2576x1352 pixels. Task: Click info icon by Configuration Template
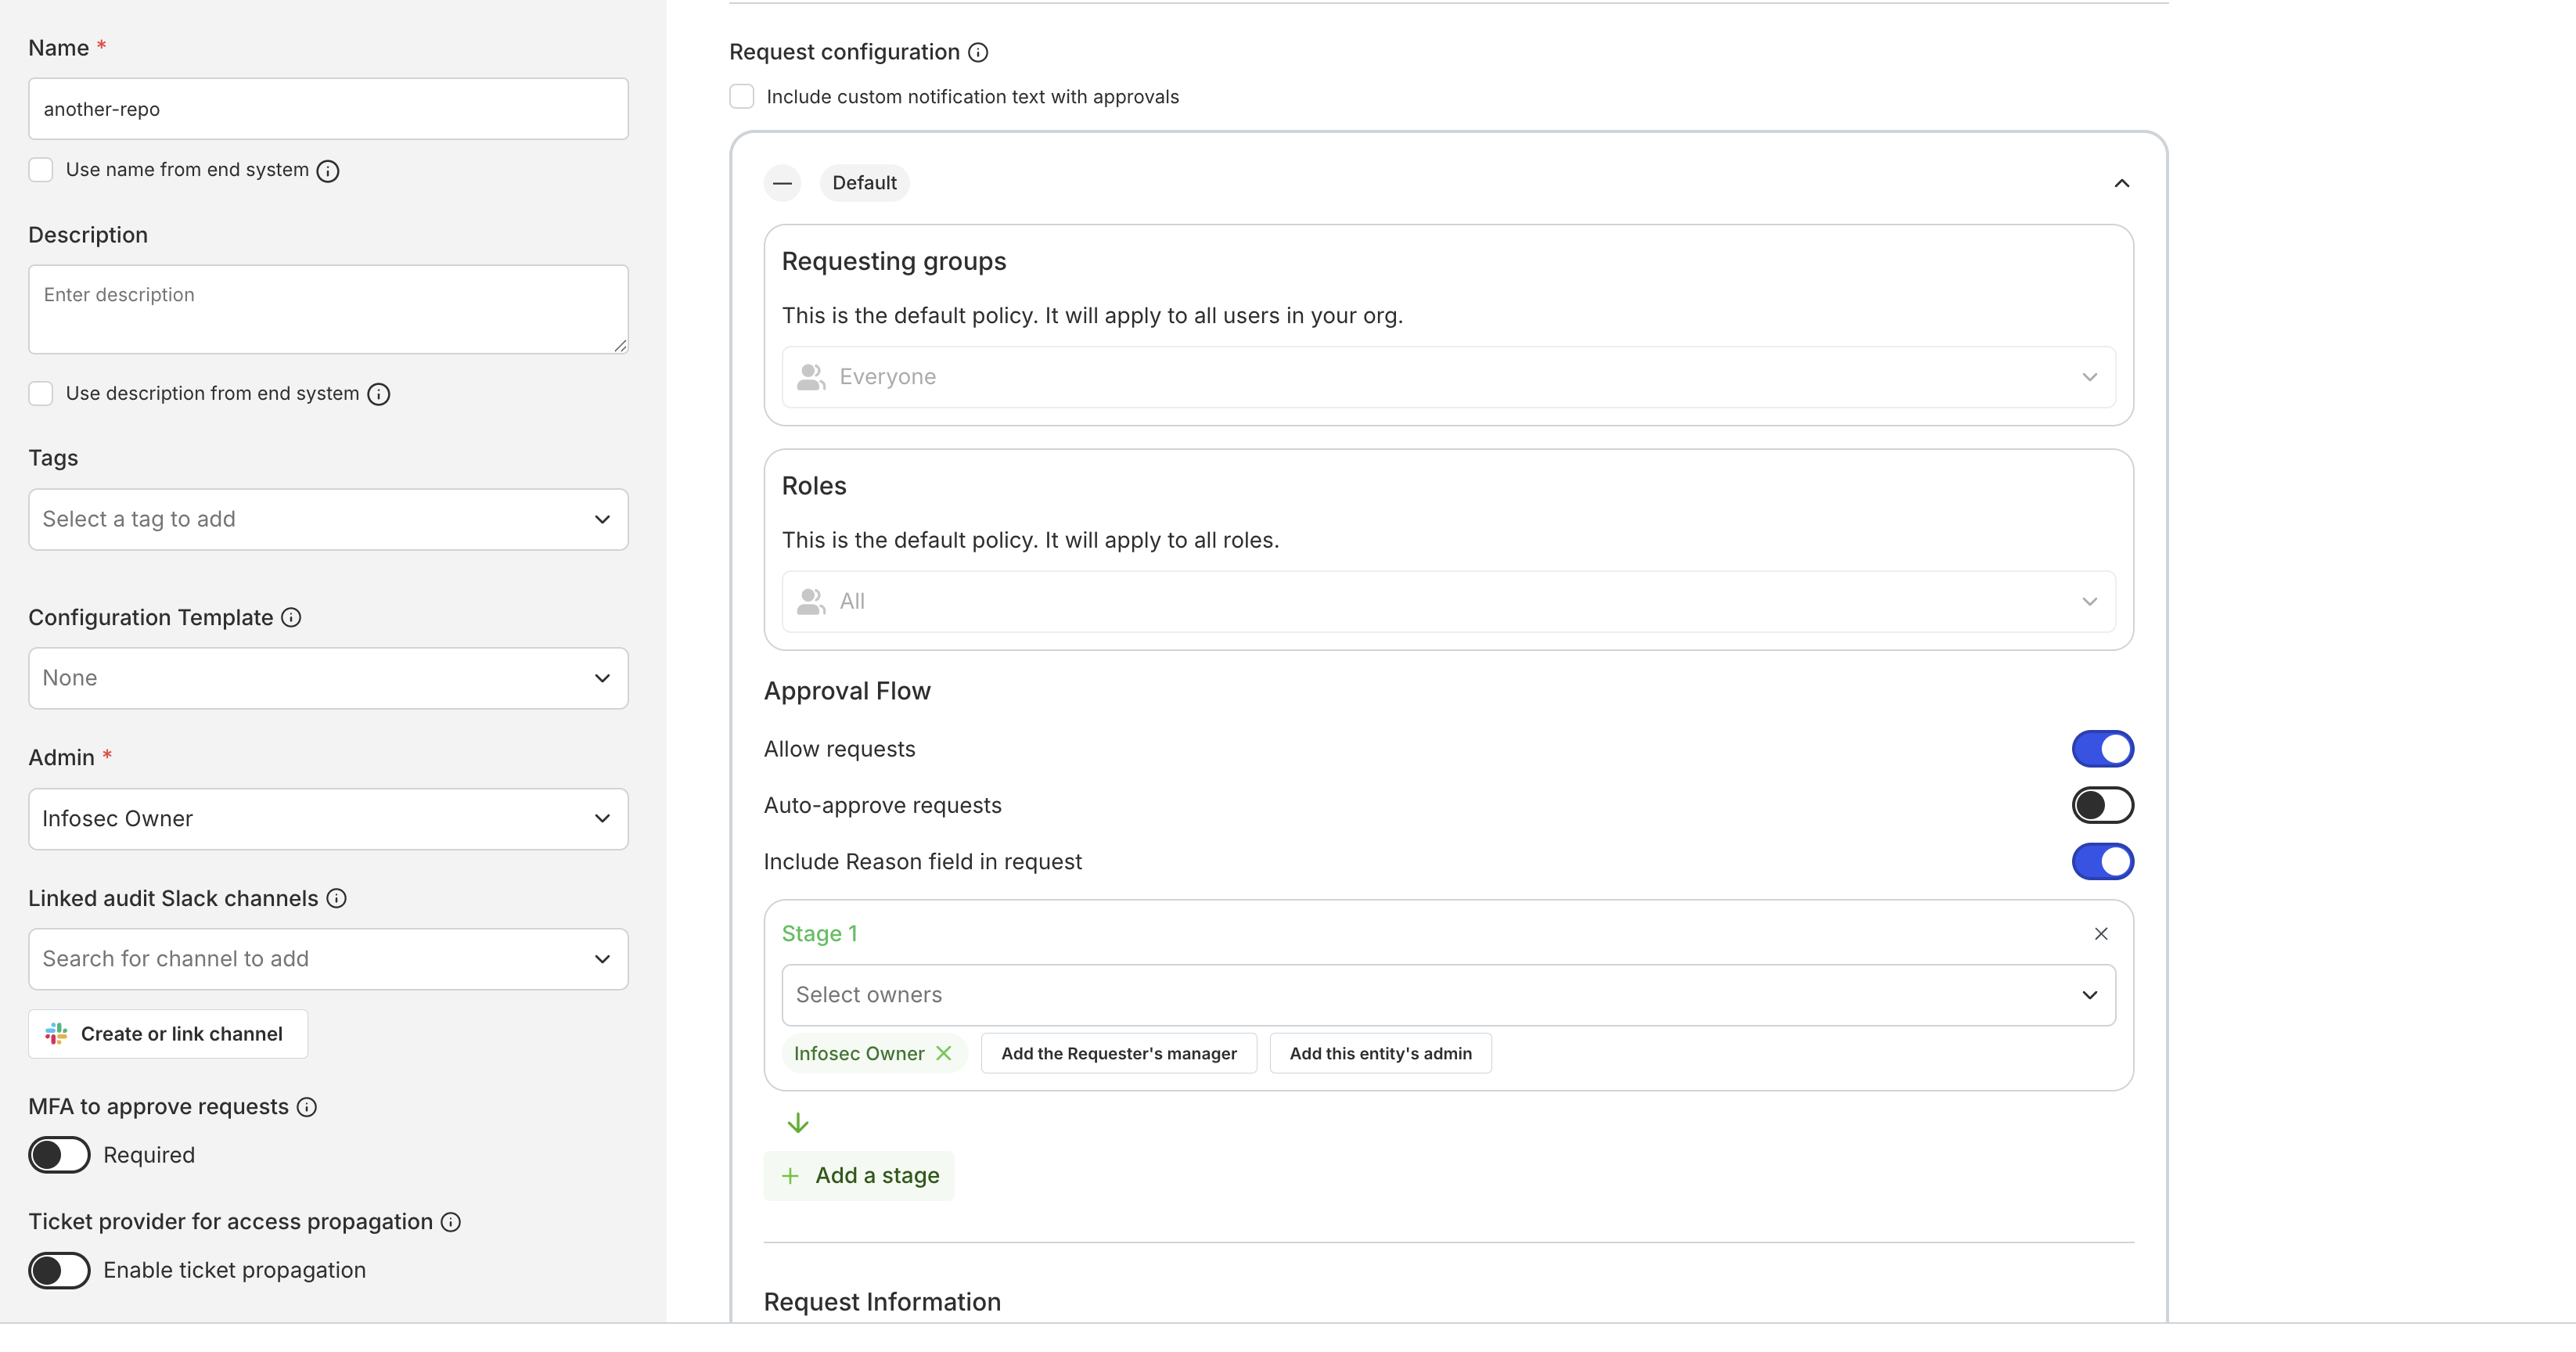click(291, 617)
